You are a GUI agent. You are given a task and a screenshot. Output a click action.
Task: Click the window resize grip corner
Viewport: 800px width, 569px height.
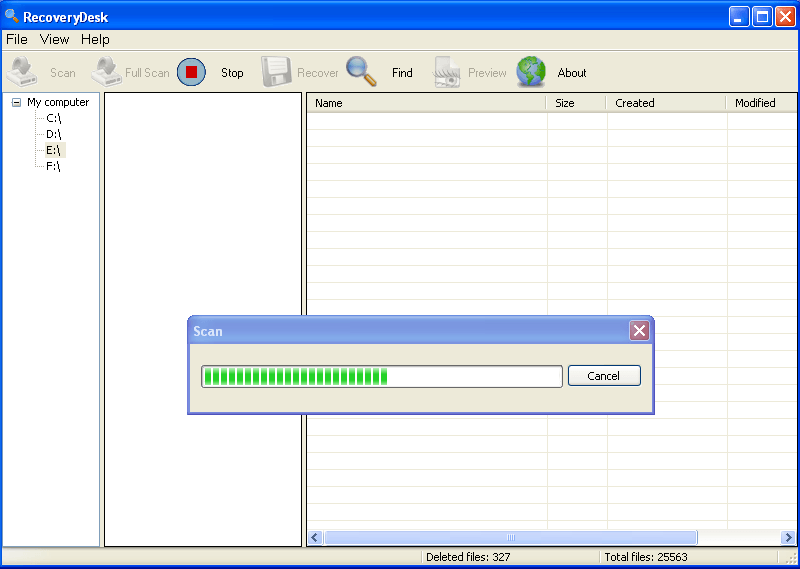pos(790,559)
